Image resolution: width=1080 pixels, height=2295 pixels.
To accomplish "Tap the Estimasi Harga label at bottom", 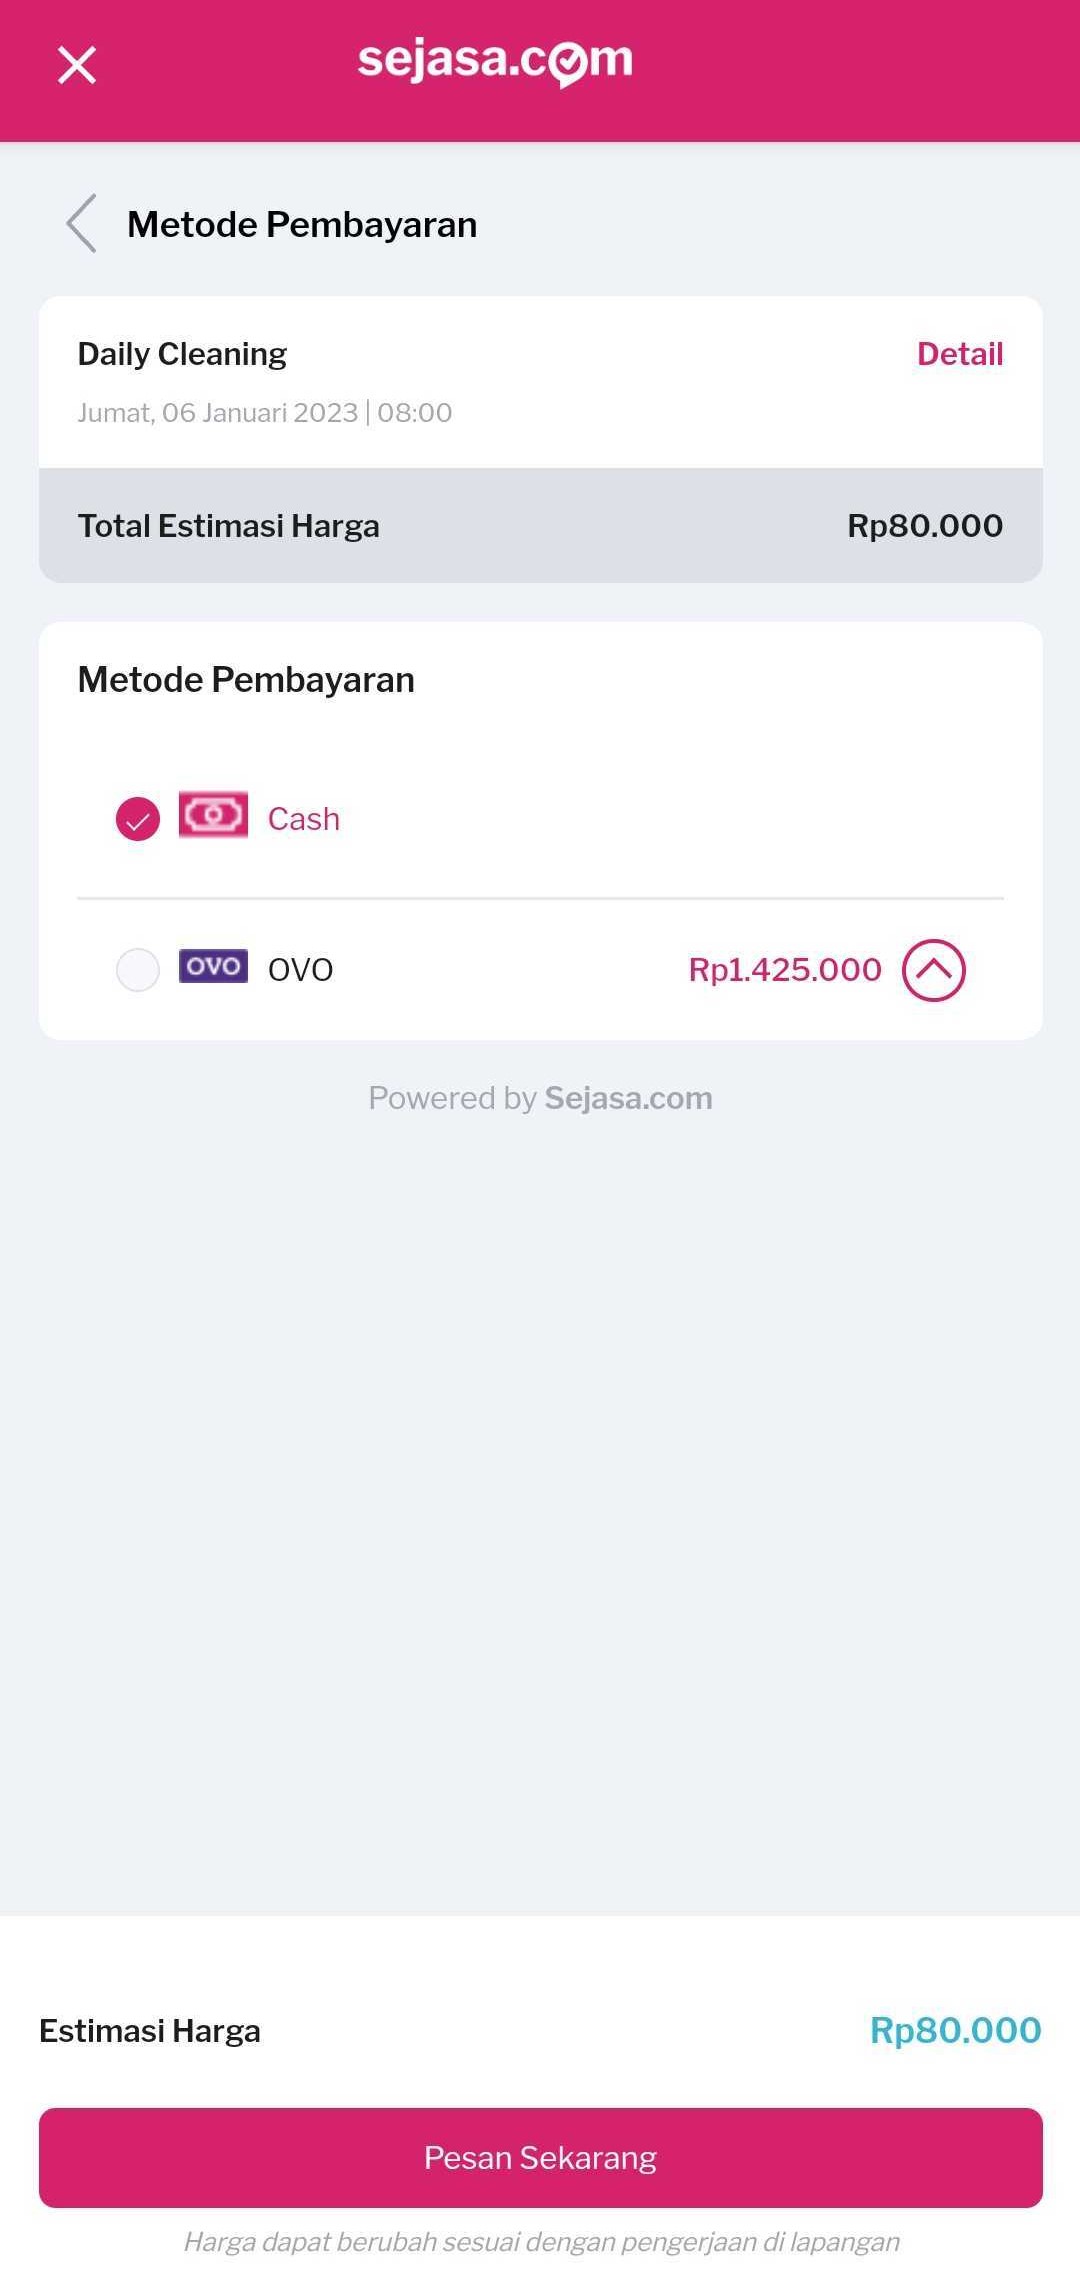I will [x=150, y=2032].
